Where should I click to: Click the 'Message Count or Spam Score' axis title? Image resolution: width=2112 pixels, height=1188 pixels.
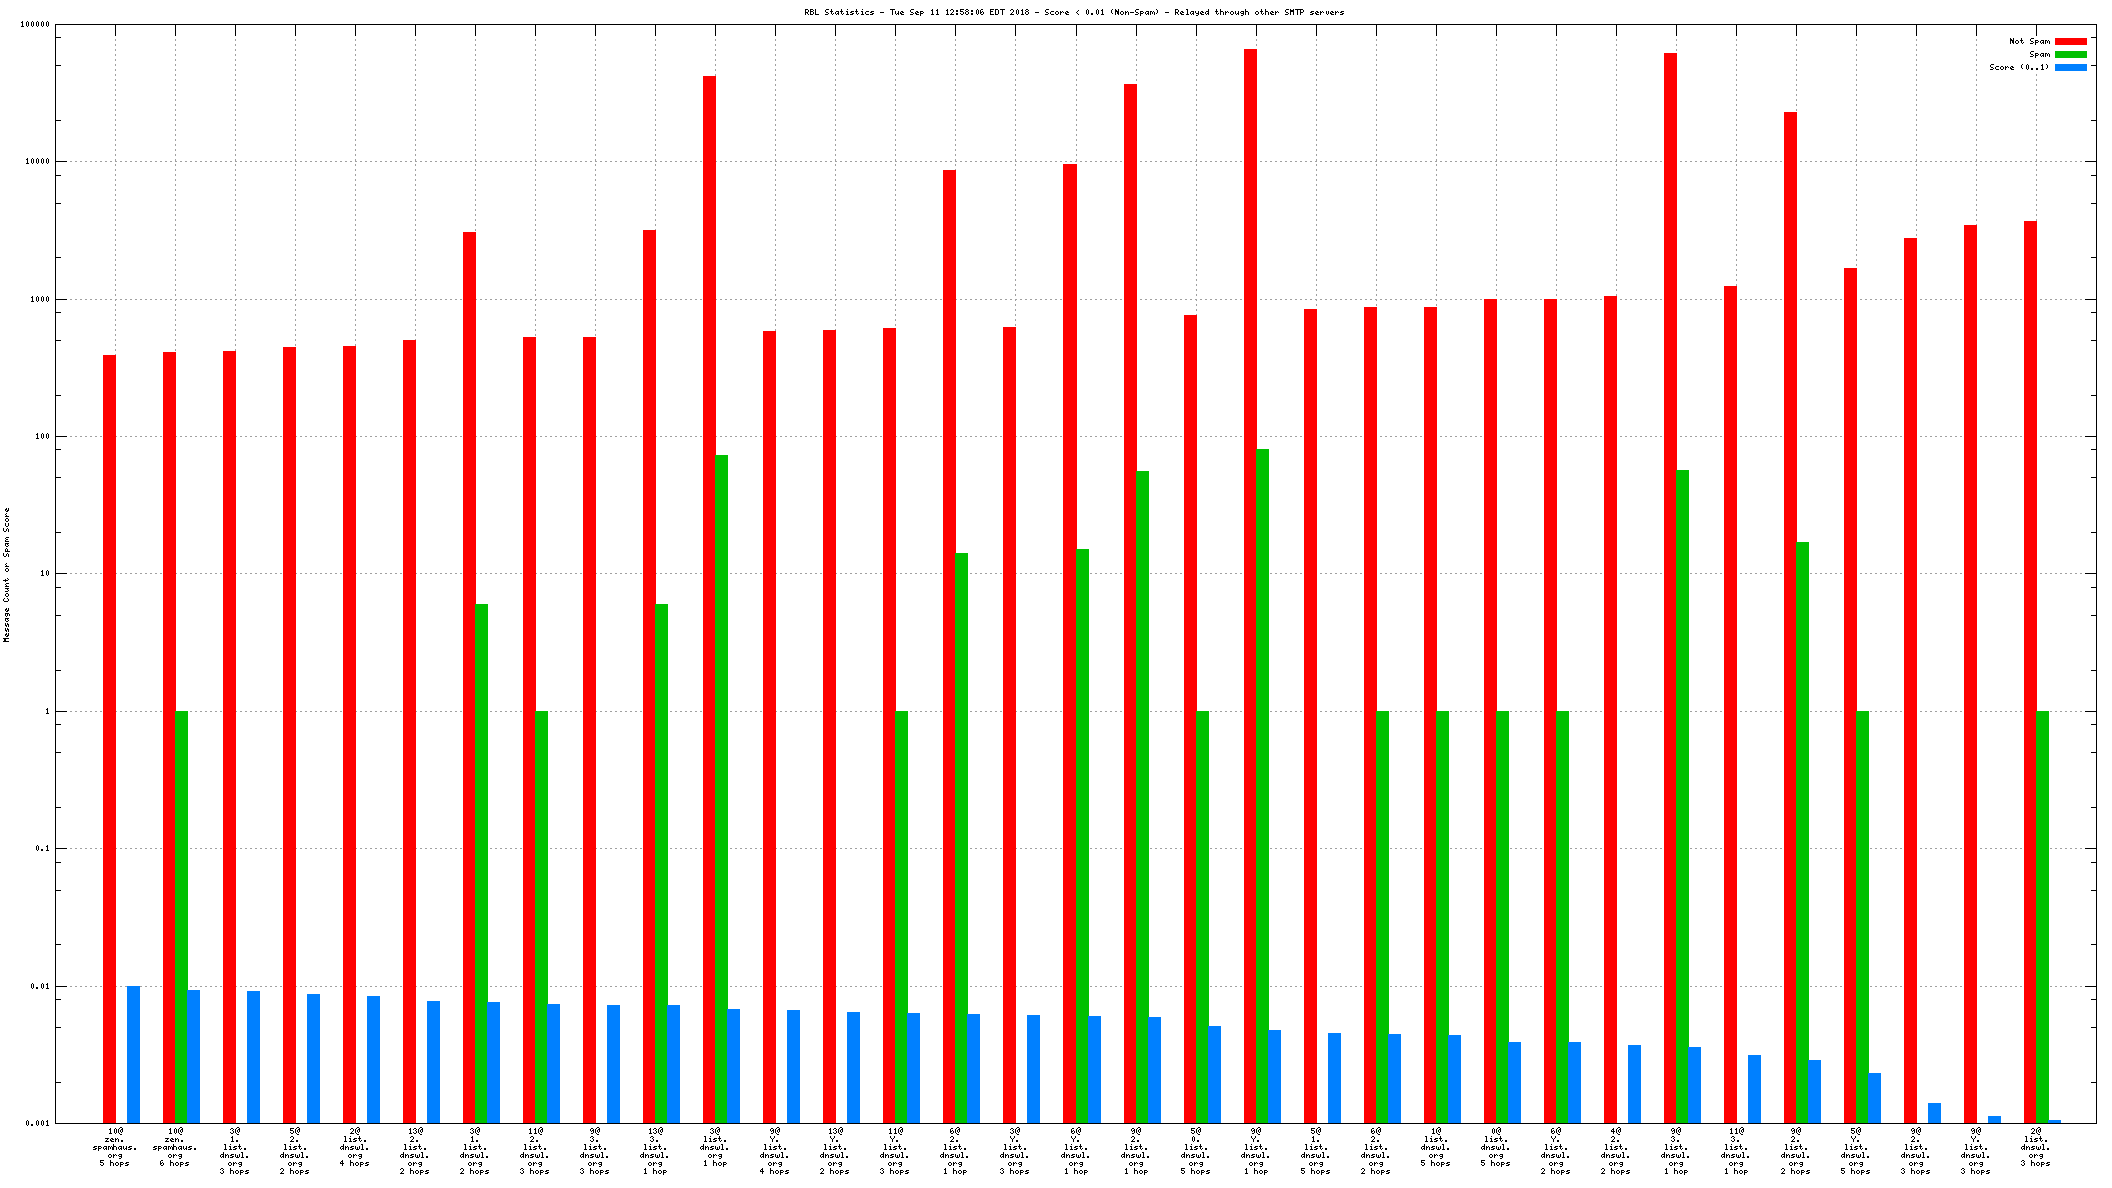tap(6, 574)
